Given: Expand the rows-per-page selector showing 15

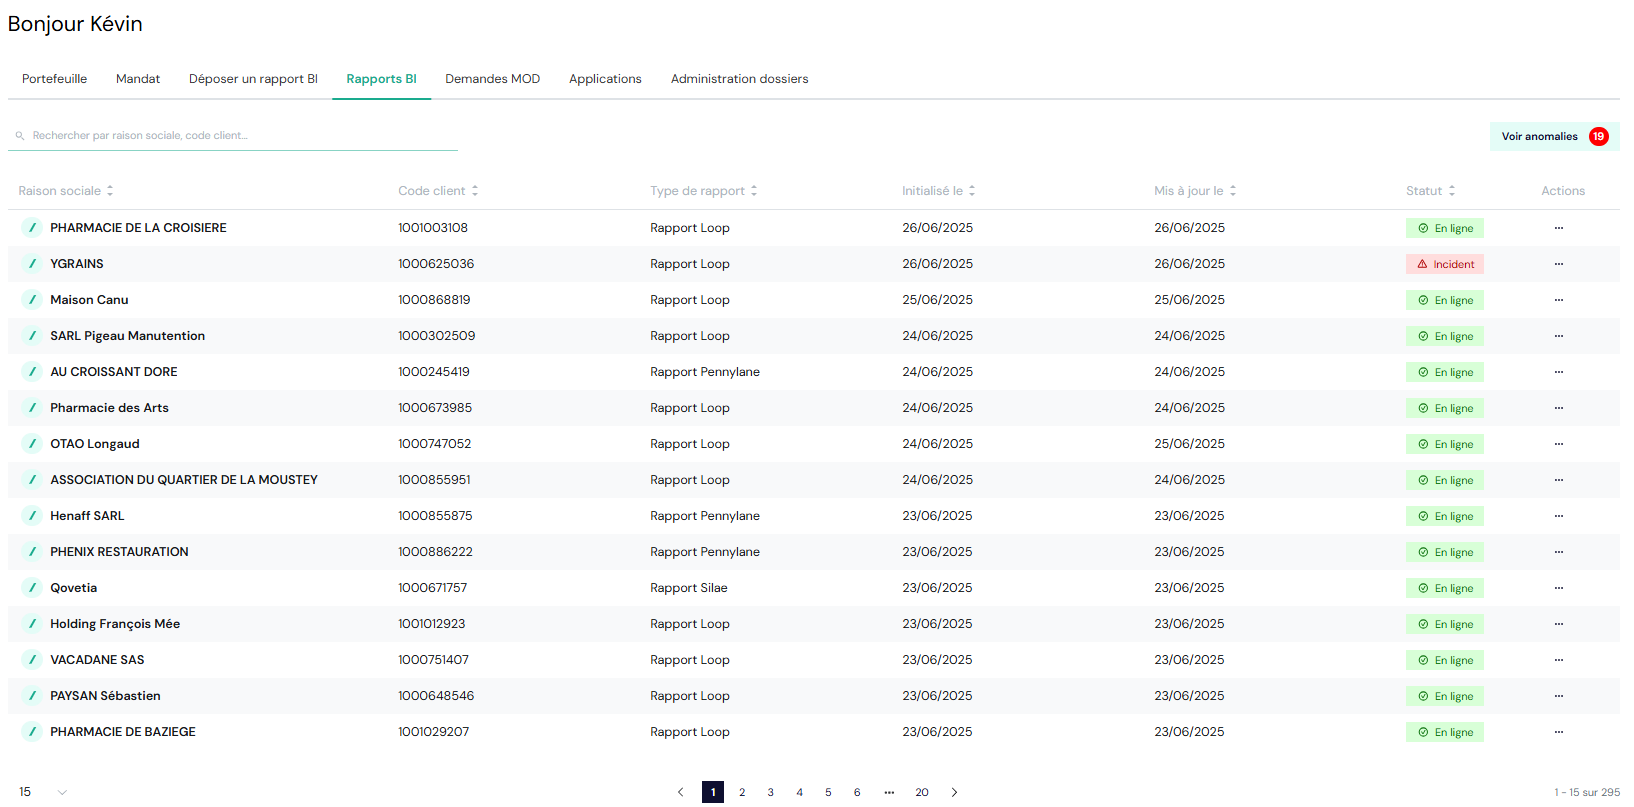Looking at the screenshot, I should coord(43,792).
